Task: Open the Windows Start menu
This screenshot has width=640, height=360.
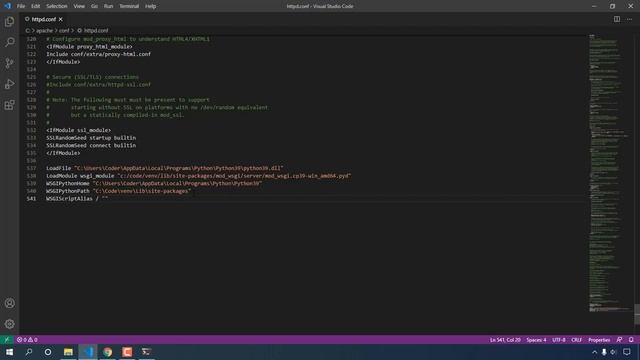Action: tap(9, 352)
